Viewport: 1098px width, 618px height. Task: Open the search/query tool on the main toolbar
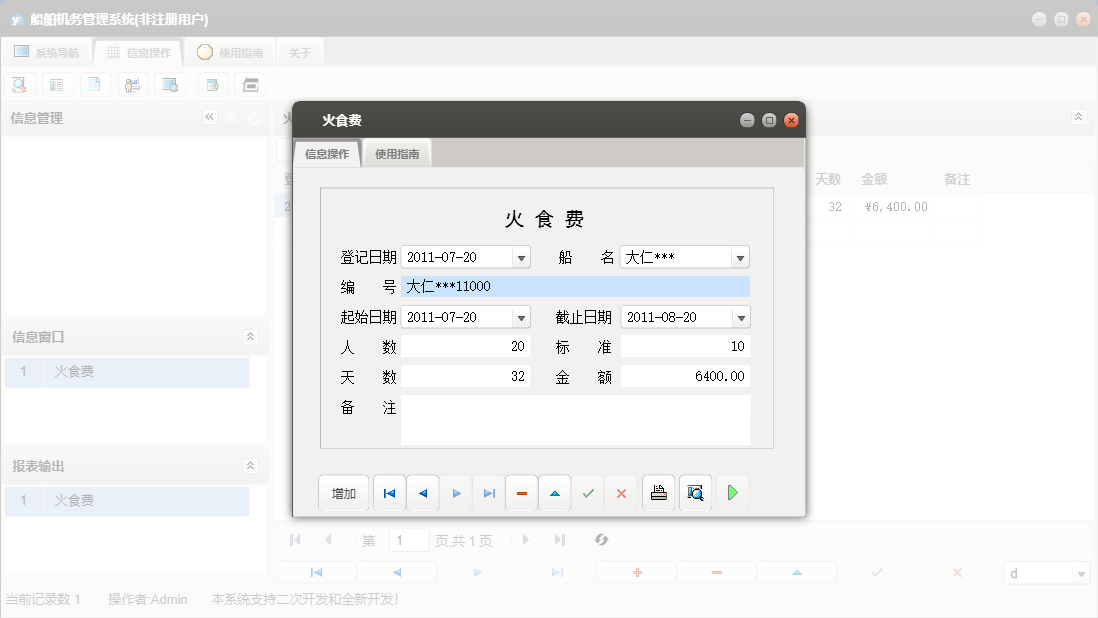[x=19, y=84]
